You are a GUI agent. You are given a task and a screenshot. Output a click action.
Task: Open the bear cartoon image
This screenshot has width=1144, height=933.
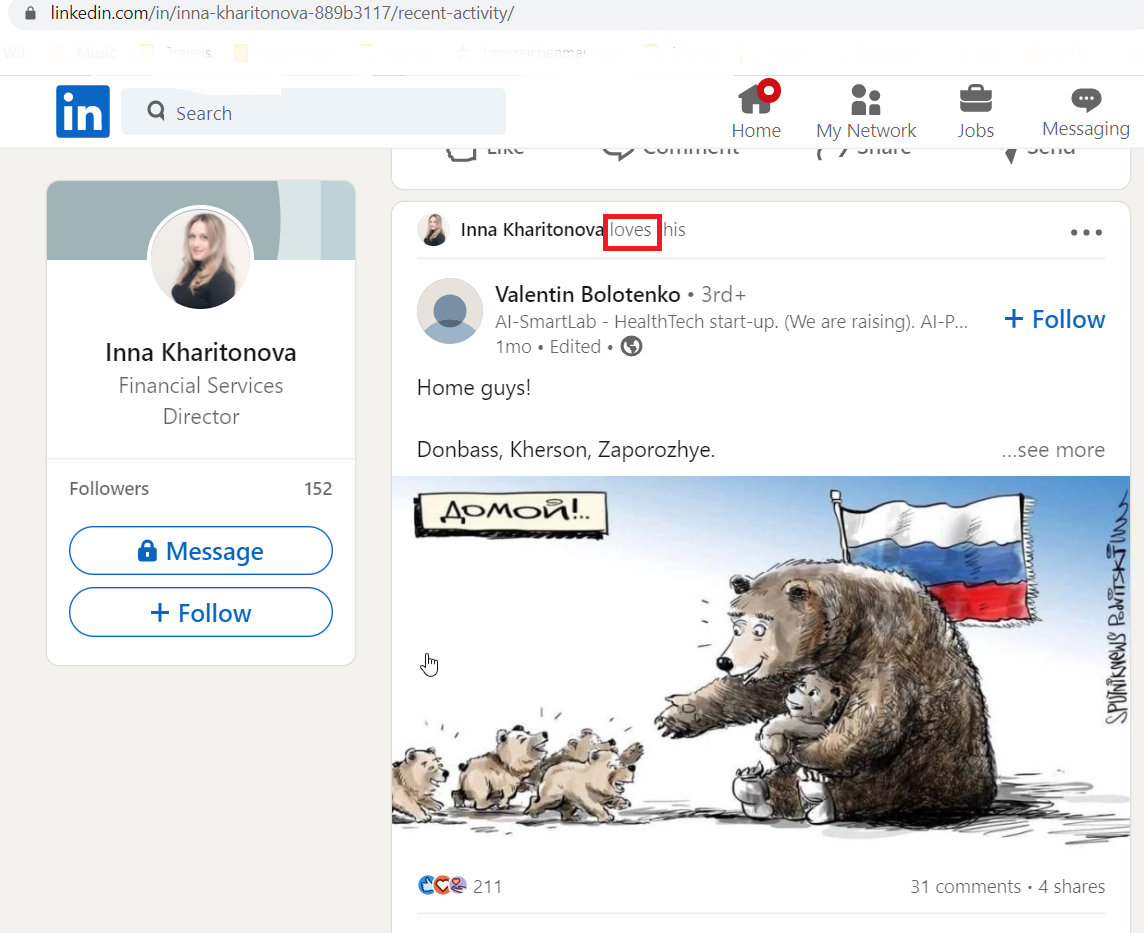click(760, 660)
